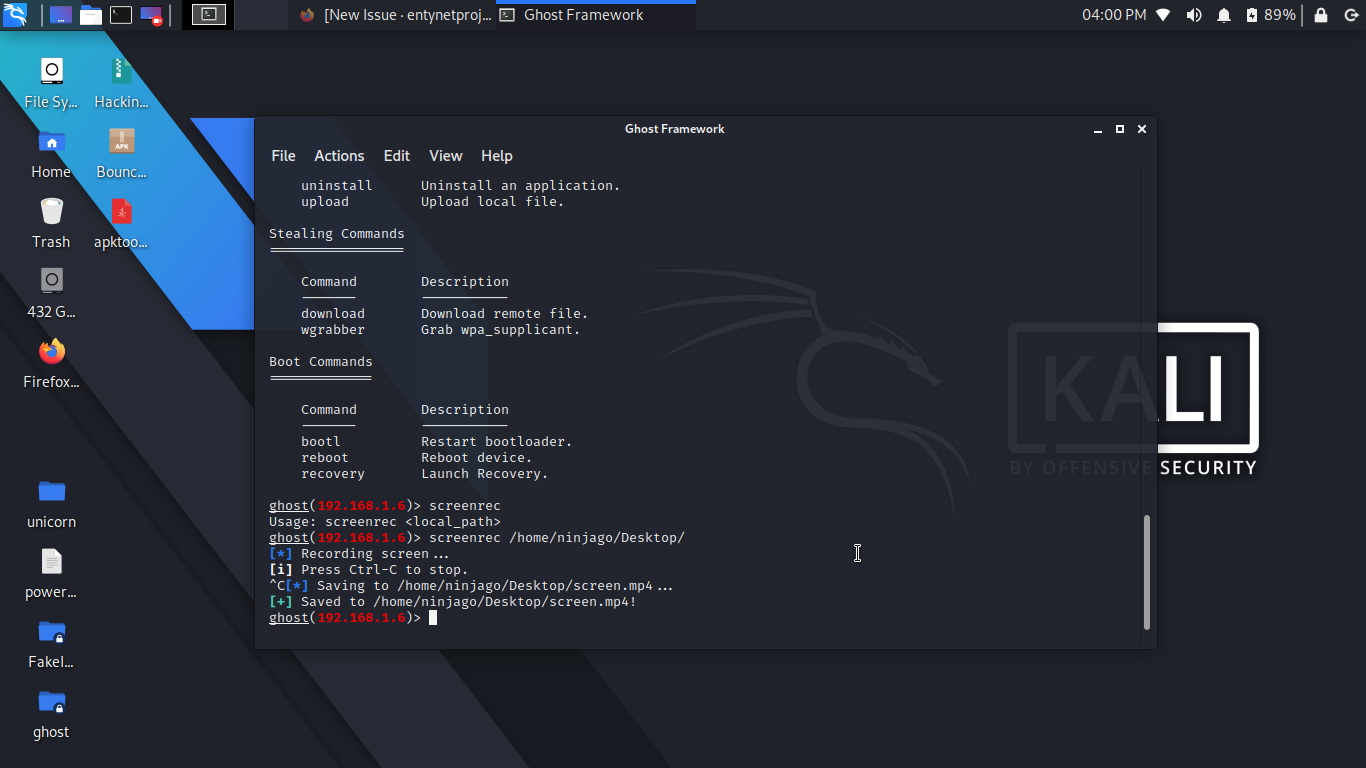Open the apktool desktop icon
Screen dimensions: 1366x768
120,222
